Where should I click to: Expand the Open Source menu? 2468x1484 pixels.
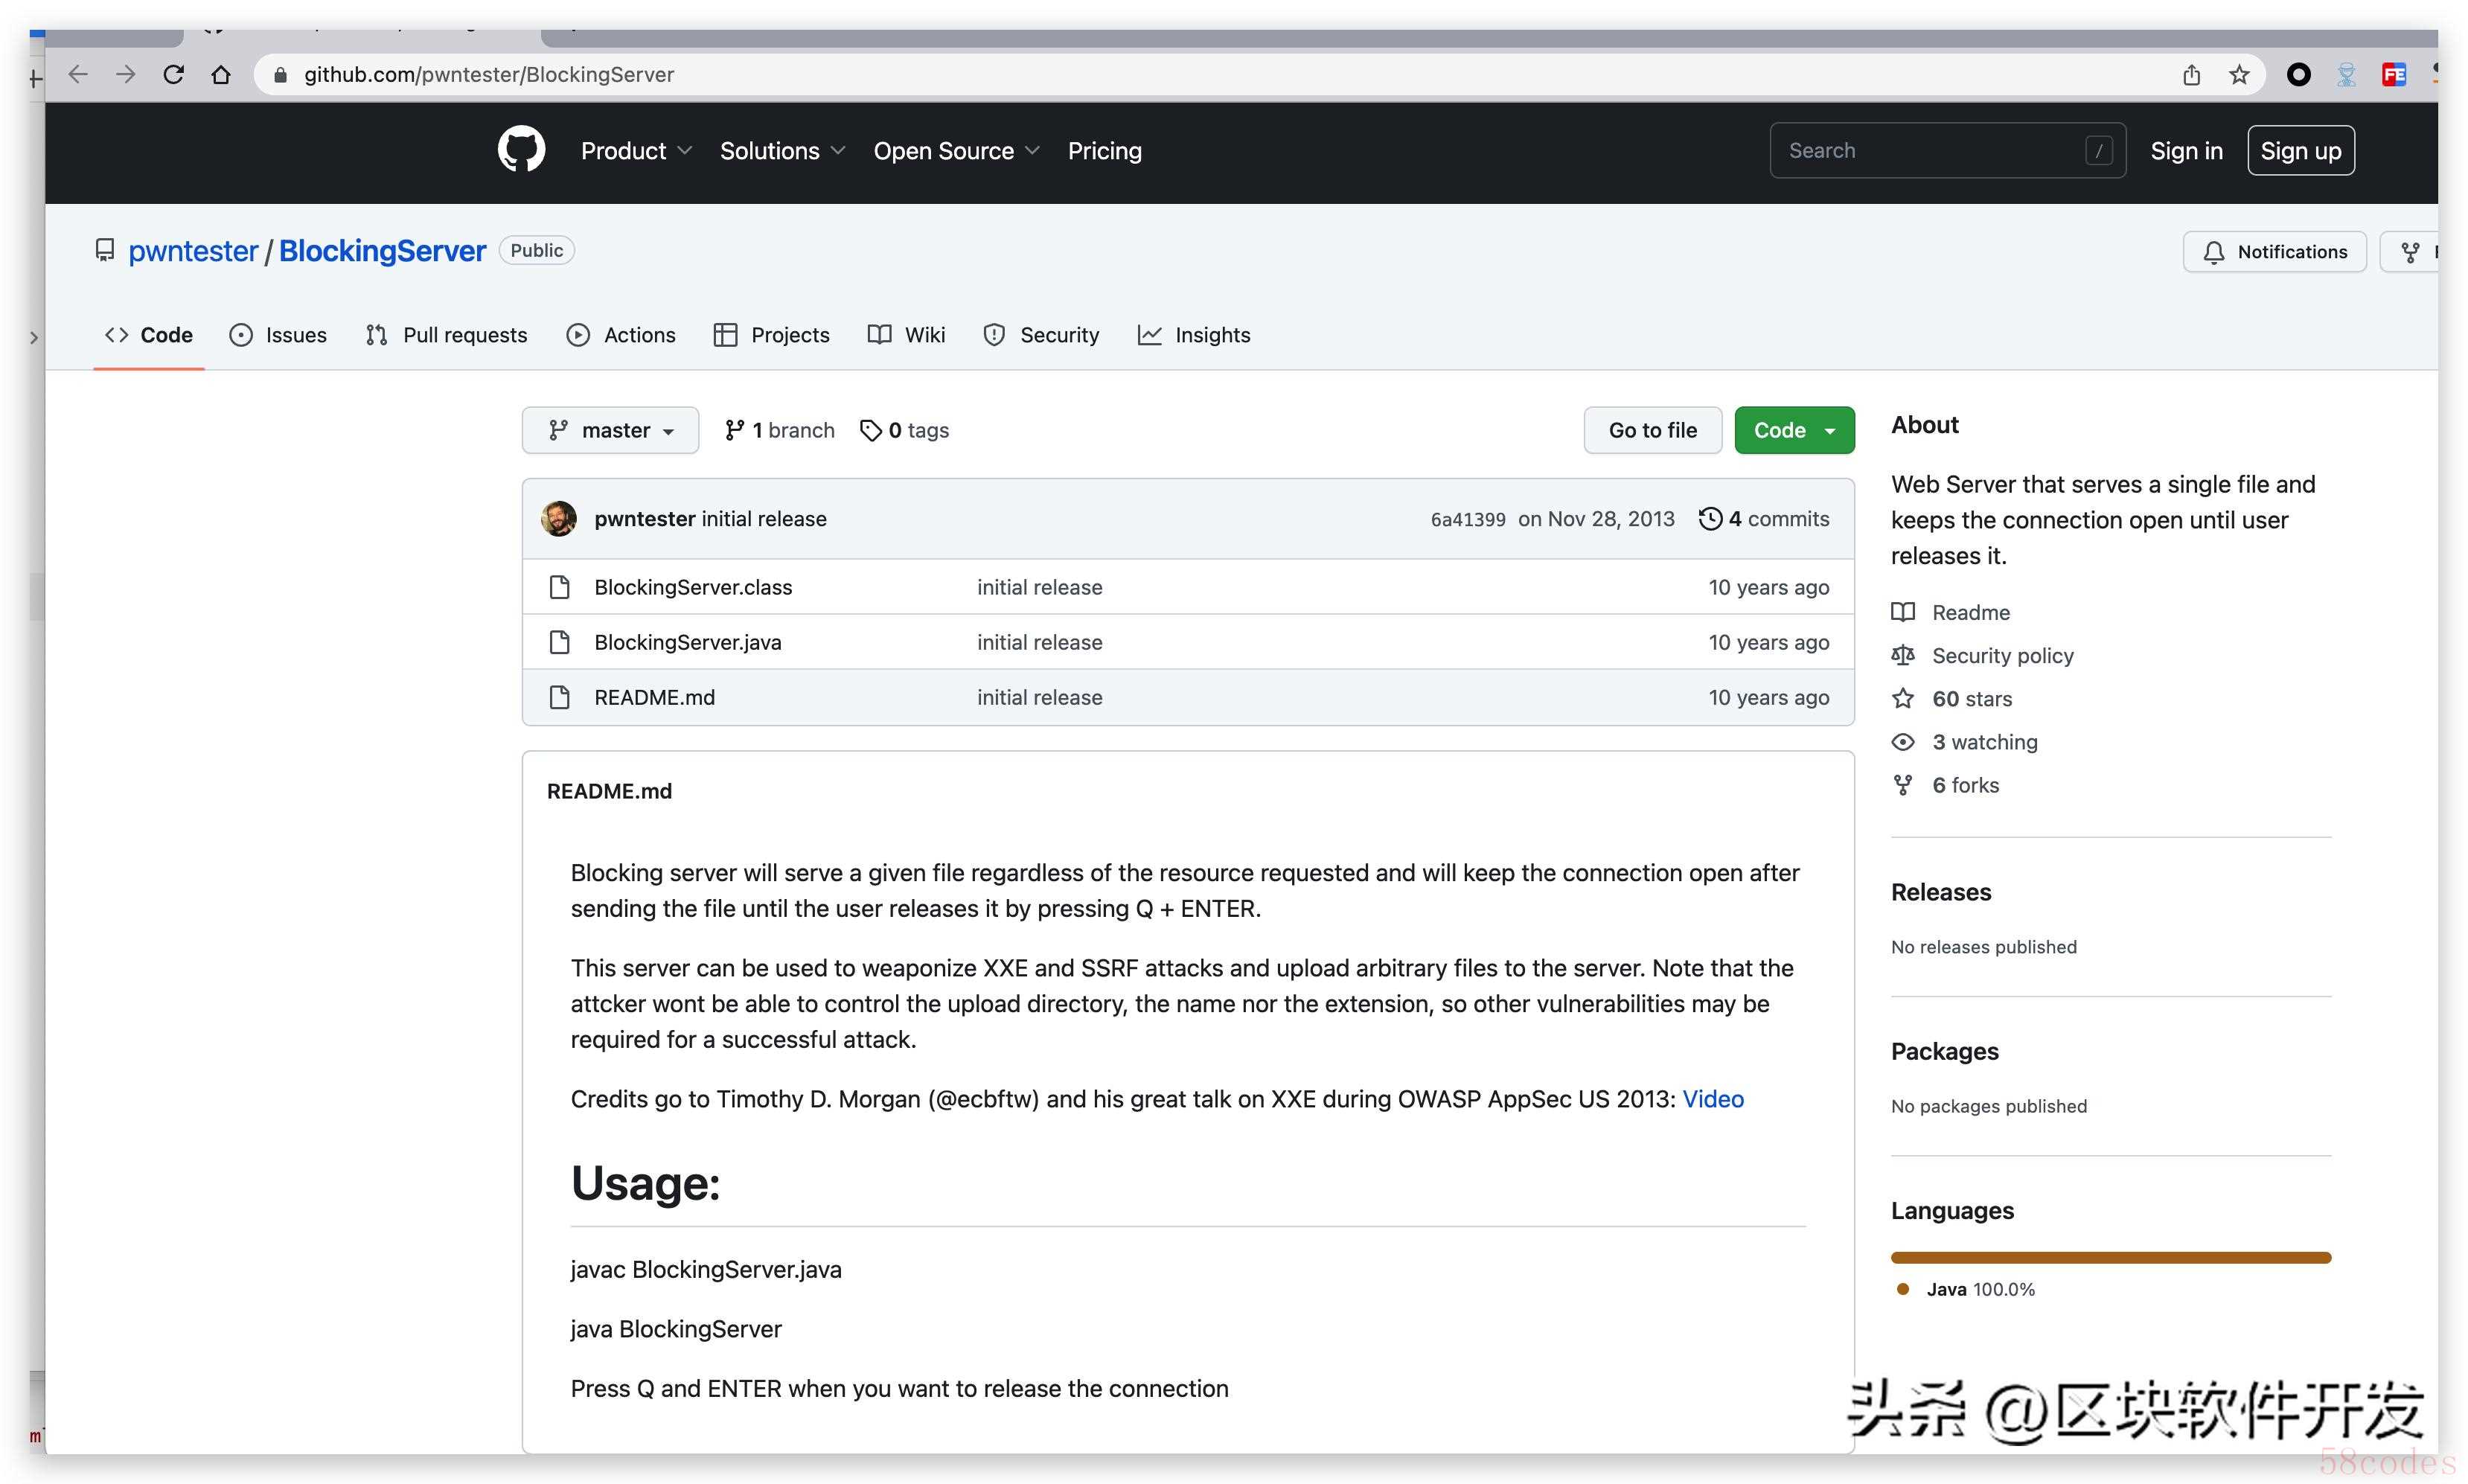pyautogui.click(x=957, y=151)
